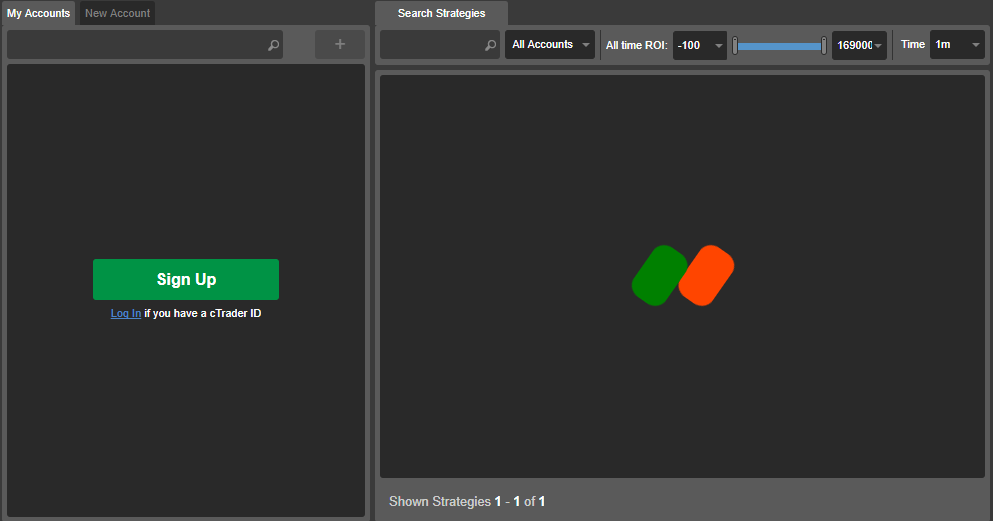Open the New Account tab
Image resolution: width=993 pixels, height=521 pixels.
click(x=118, y=13)
